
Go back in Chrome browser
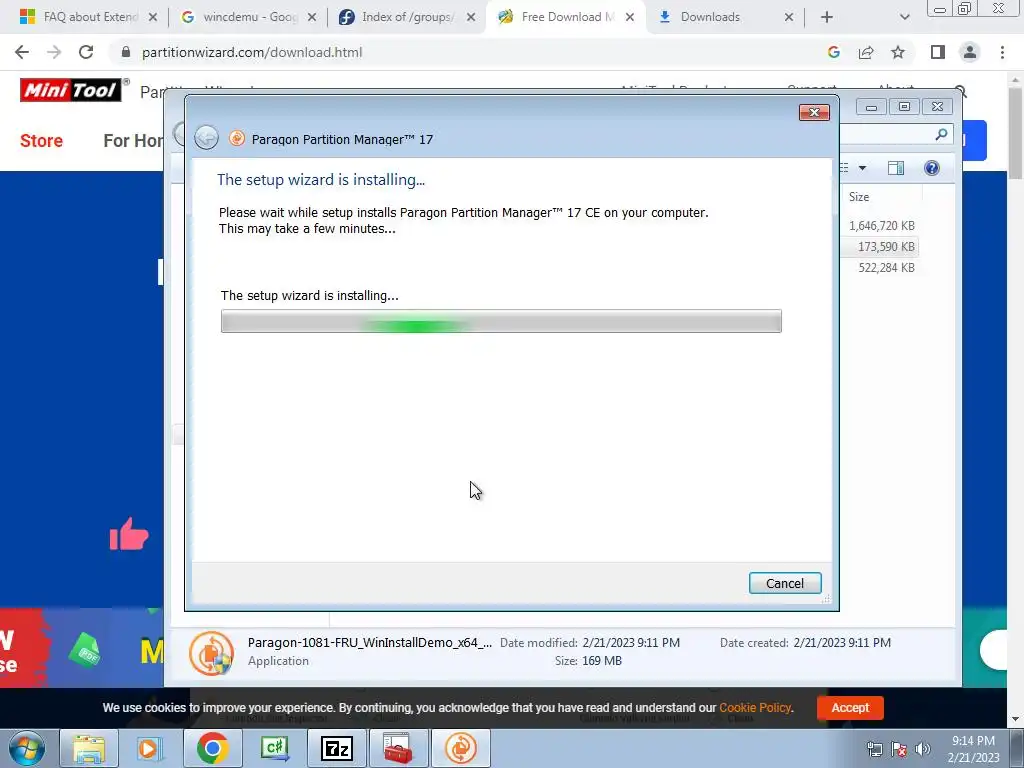[22, 52]
